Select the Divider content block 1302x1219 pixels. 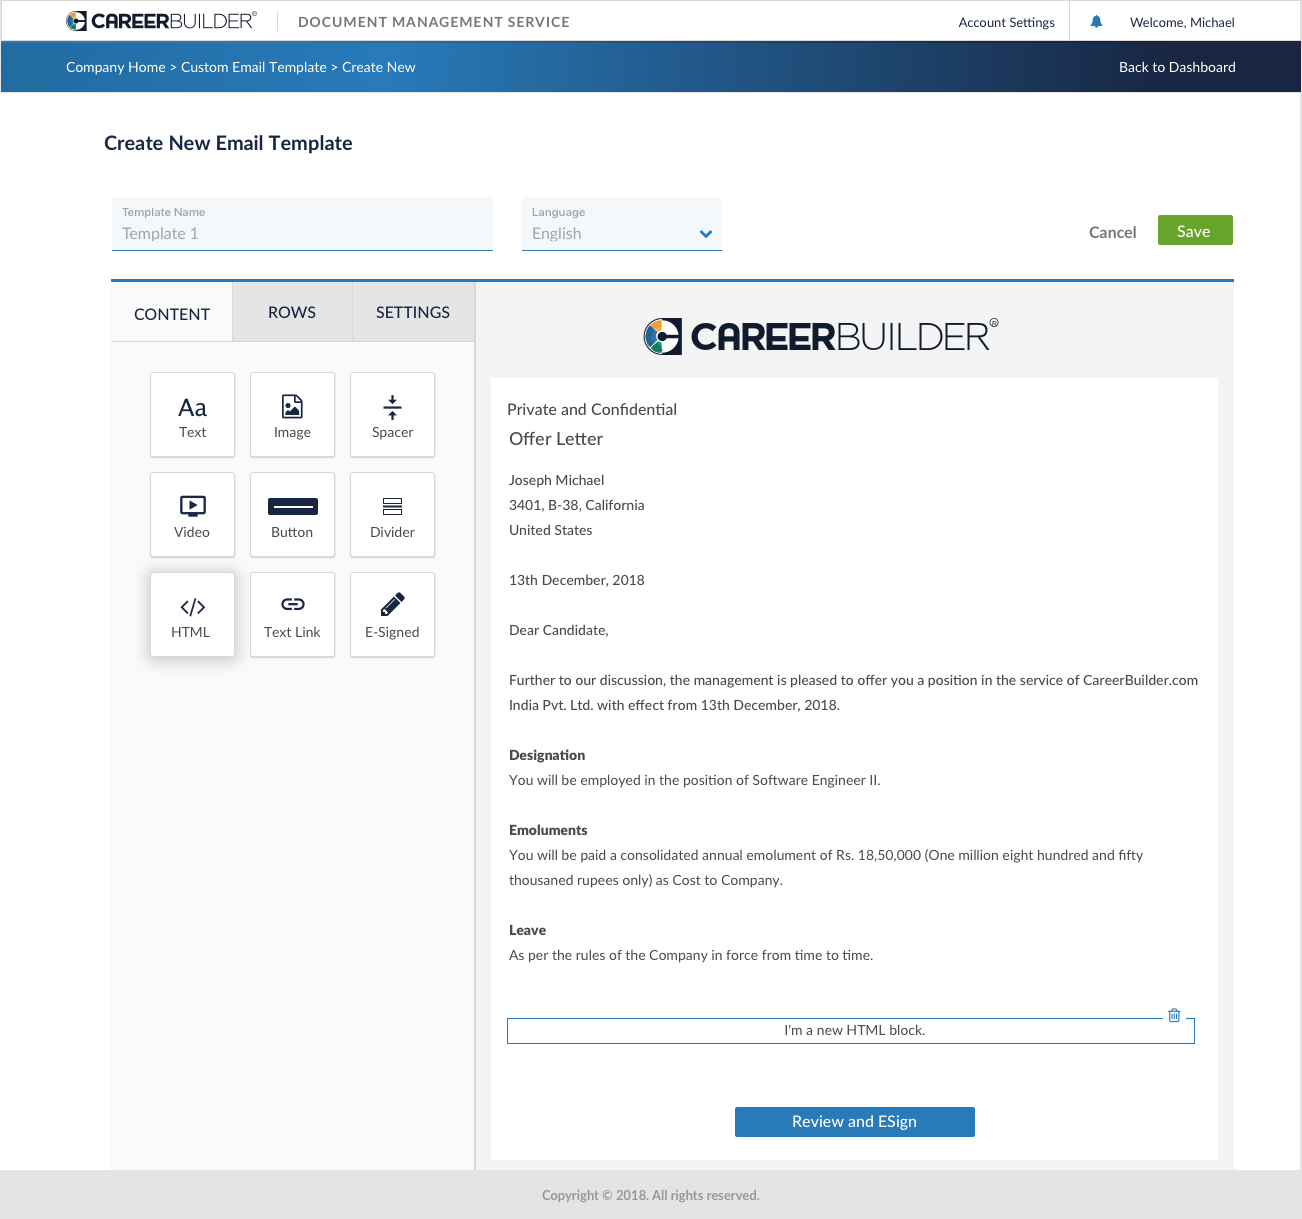click(x=392, y=515)
